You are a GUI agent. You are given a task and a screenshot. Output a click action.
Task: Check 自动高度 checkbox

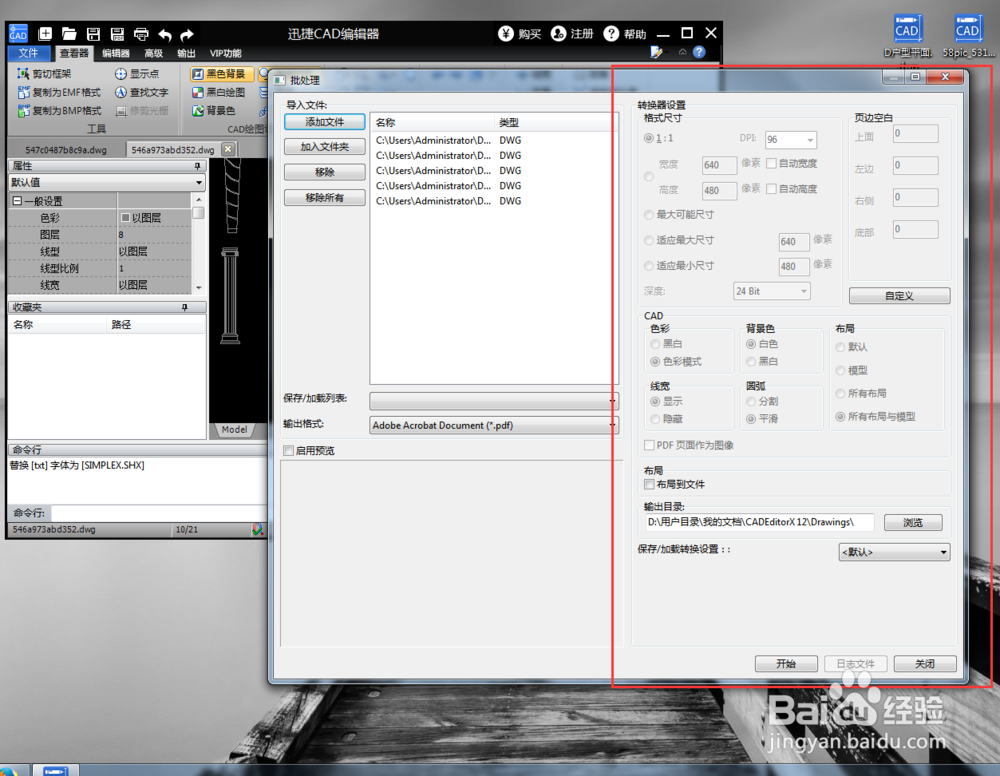click(x=771, y=189)
